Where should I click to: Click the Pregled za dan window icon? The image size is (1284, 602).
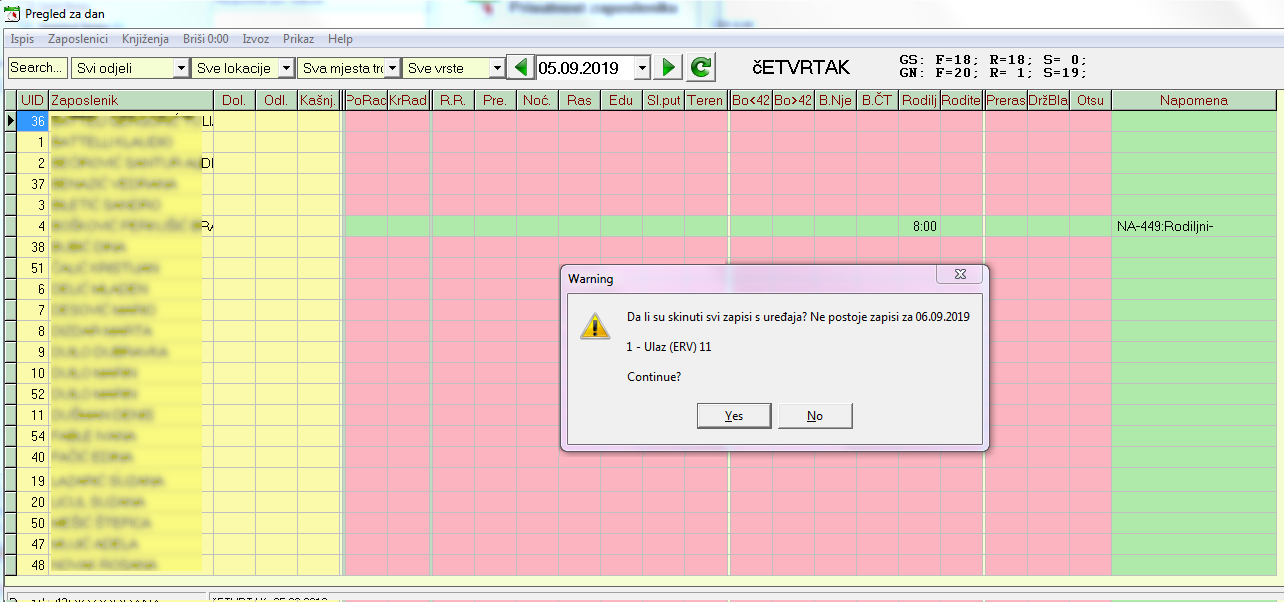click(x=13, y=13)
